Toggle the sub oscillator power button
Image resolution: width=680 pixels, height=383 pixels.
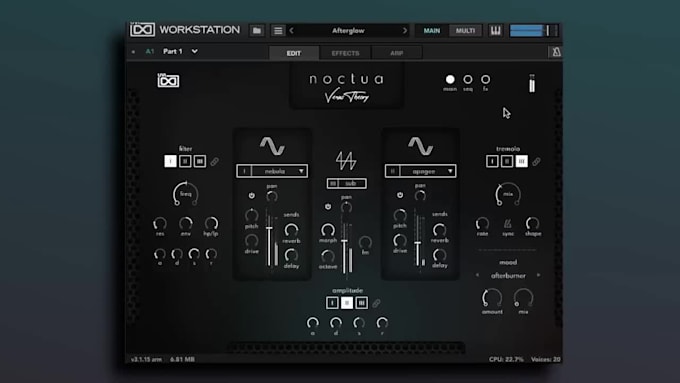pos(328,206)
